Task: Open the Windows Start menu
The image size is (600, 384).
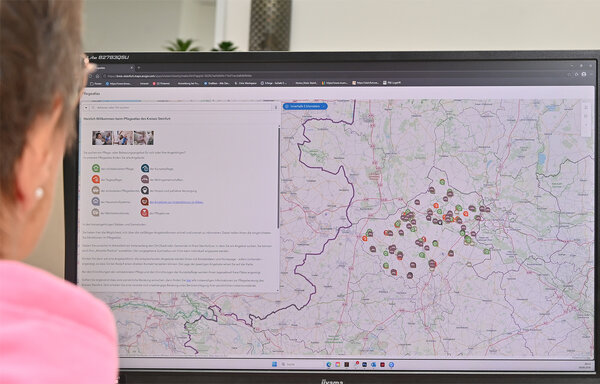Action: point(274,364)
